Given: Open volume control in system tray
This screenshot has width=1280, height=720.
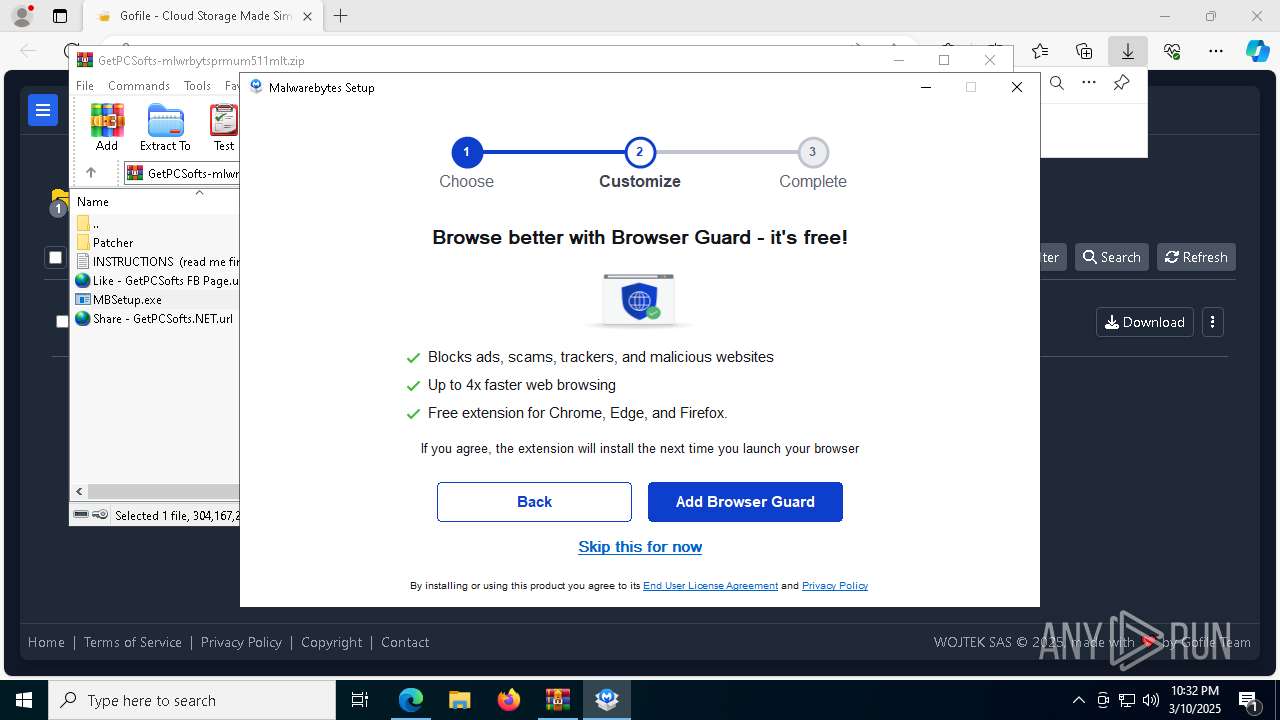Looking at the screenshot, I should point(1150,700).
